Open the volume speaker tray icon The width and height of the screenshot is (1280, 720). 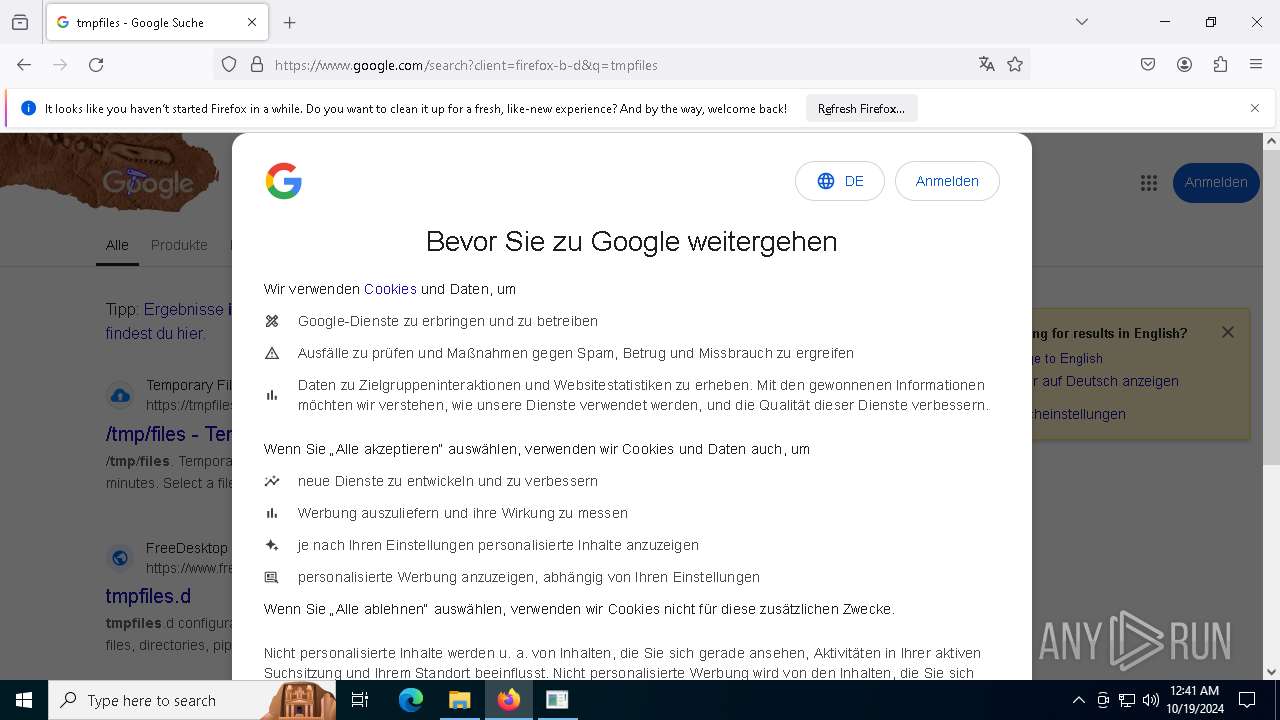(x=1151, y=700)
